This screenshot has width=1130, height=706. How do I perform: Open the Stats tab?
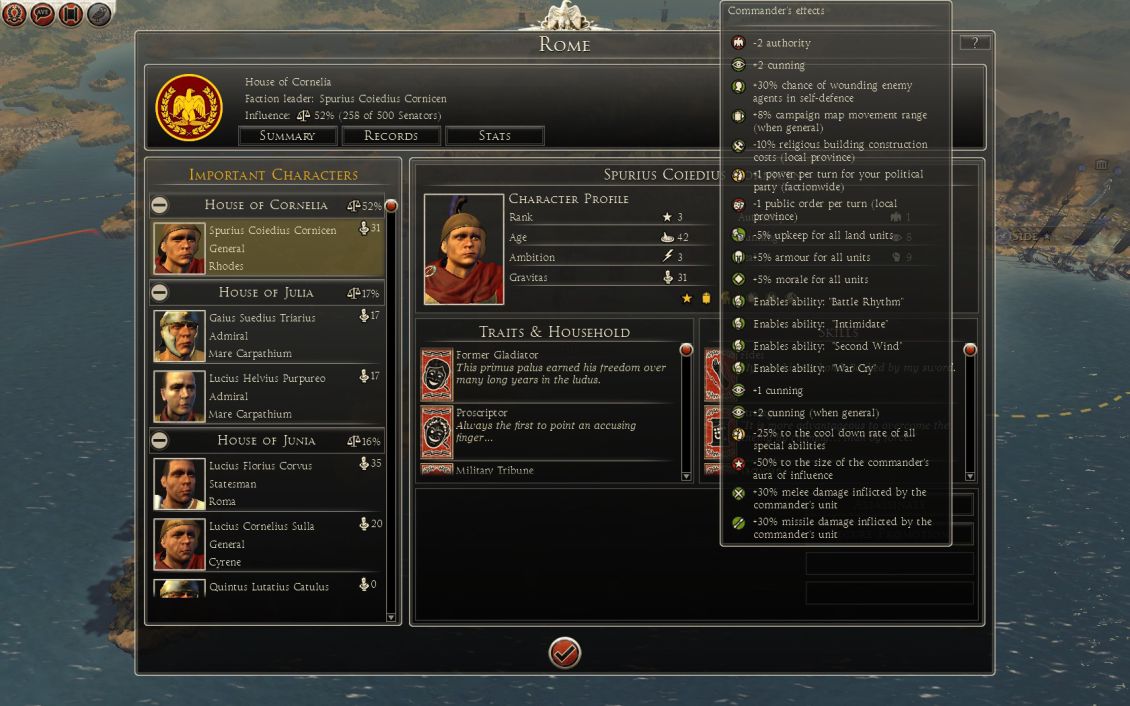pos(494,135)
